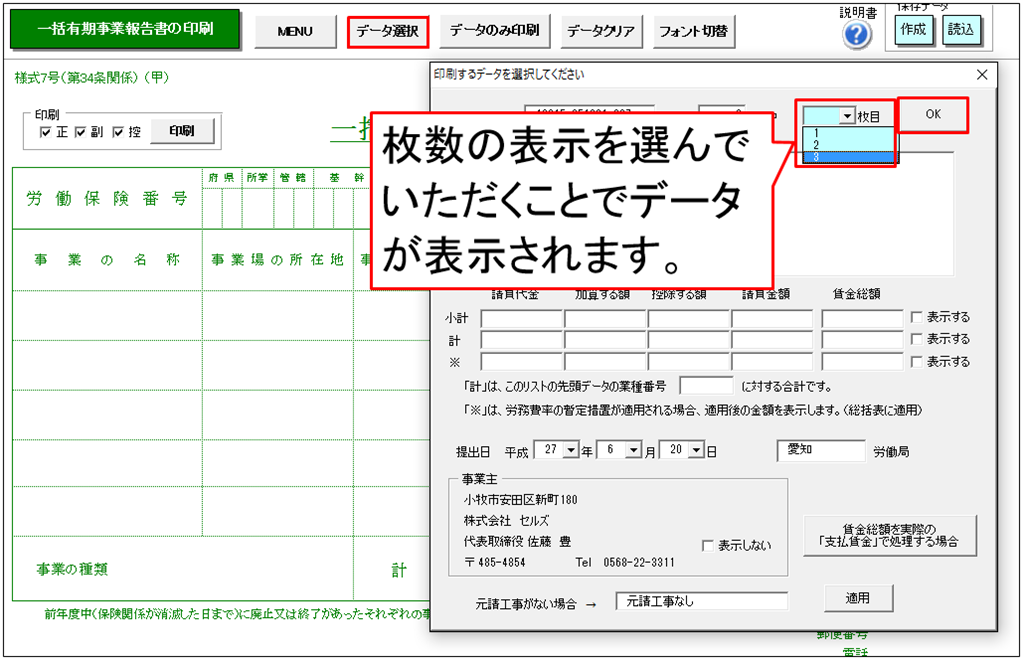This screenshot has width=1024, height=661.
Task: Click the 読込 load-data button
Action: pos(961,30)
